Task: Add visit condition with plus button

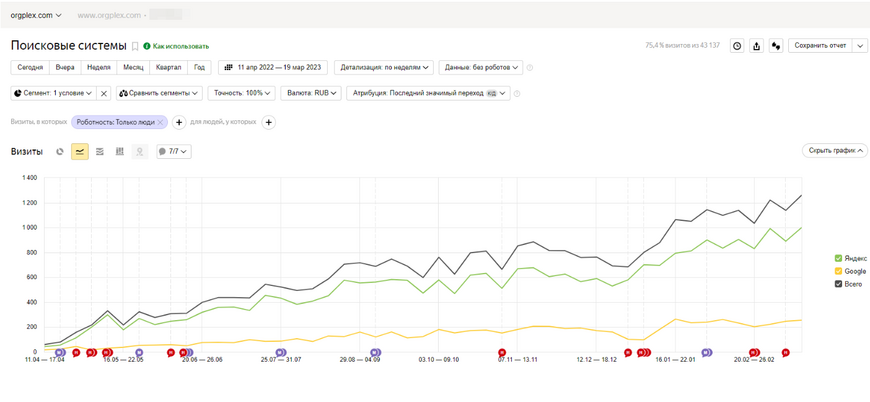Action: 180,122
